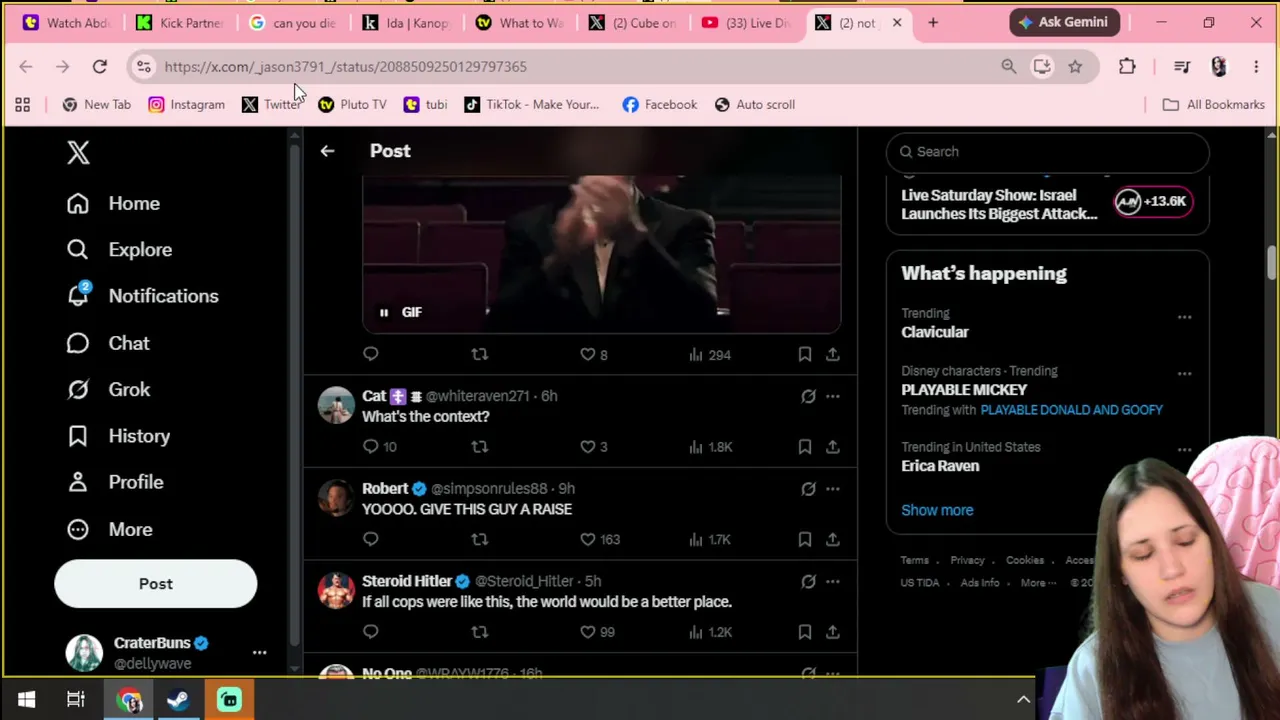The image size is (1280, 720).
Task: Open Home in the X sidebar
Action: point(113,204)
